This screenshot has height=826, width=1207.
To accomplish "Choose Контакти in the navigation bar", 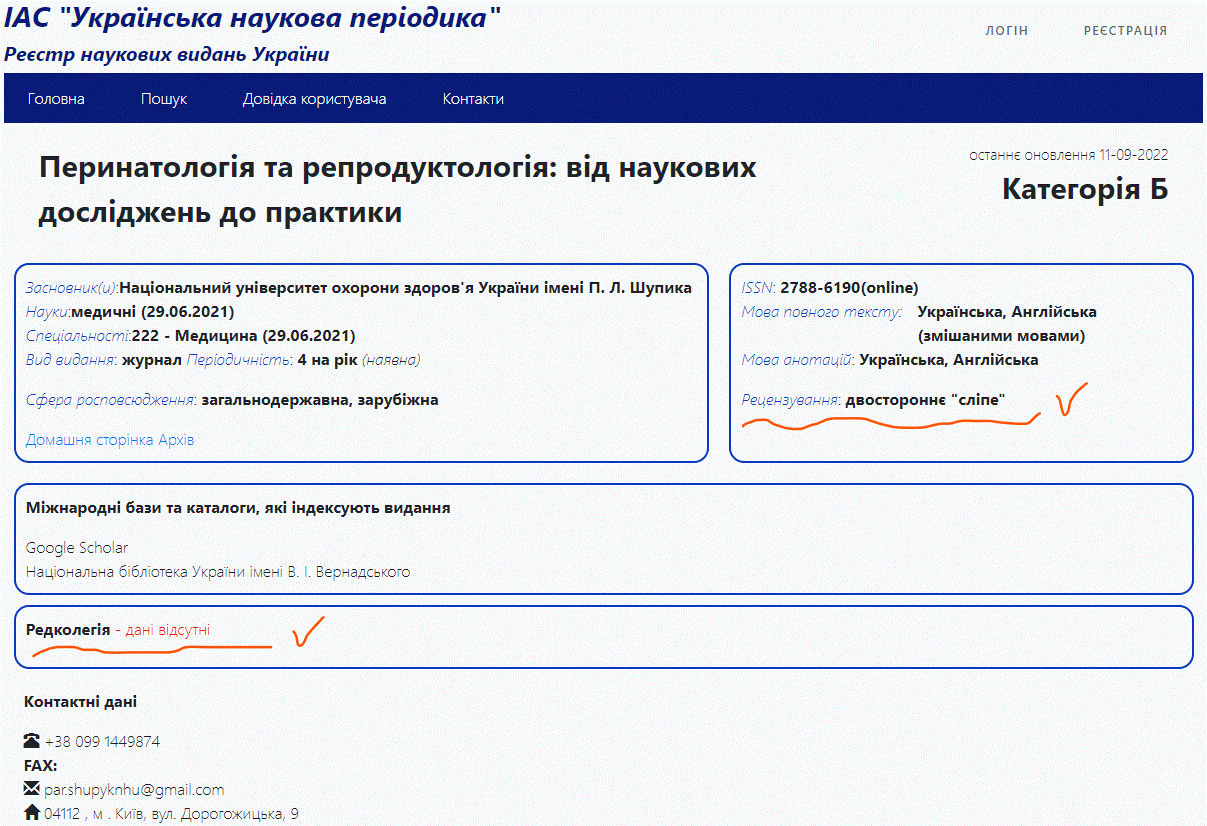I will click(473, 99).
